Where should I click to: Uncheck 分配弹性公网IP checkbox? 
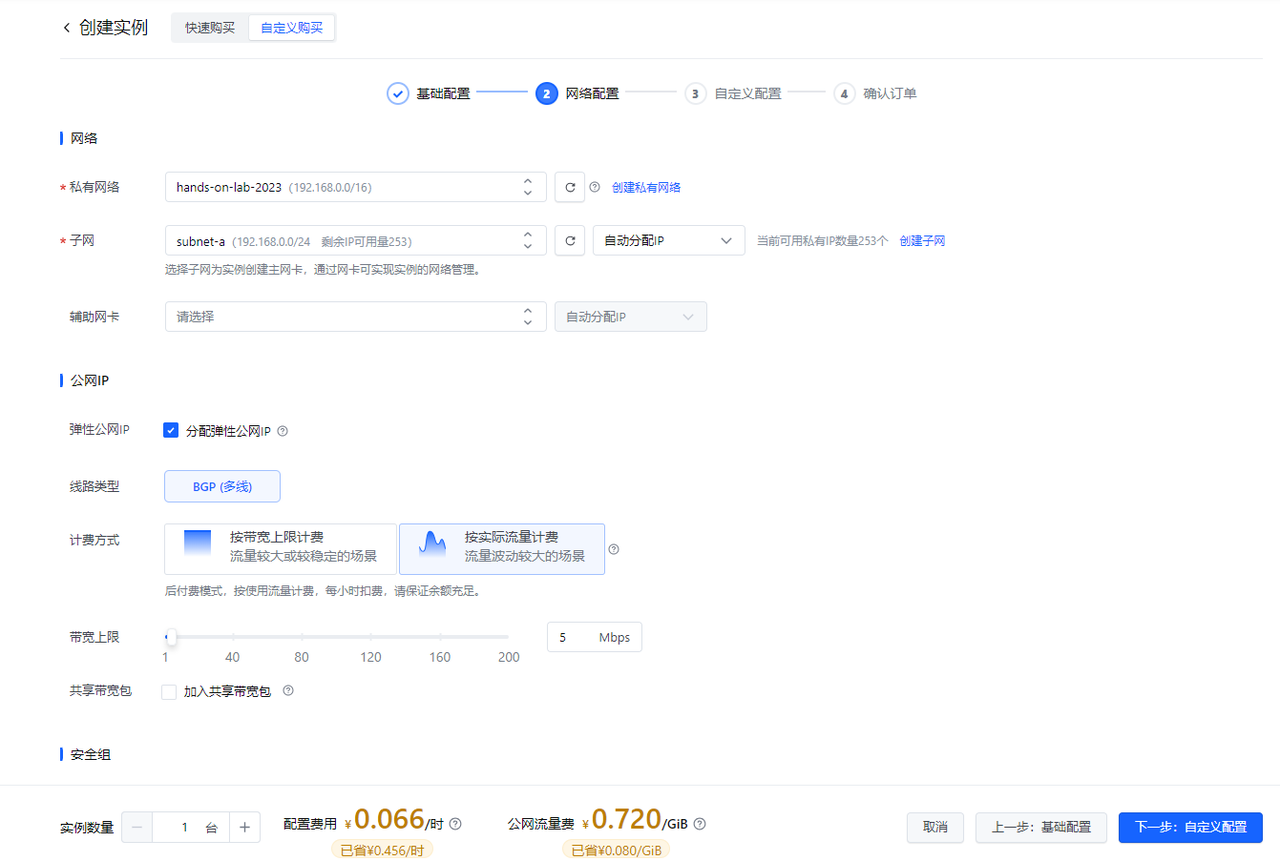coord(170,431)
